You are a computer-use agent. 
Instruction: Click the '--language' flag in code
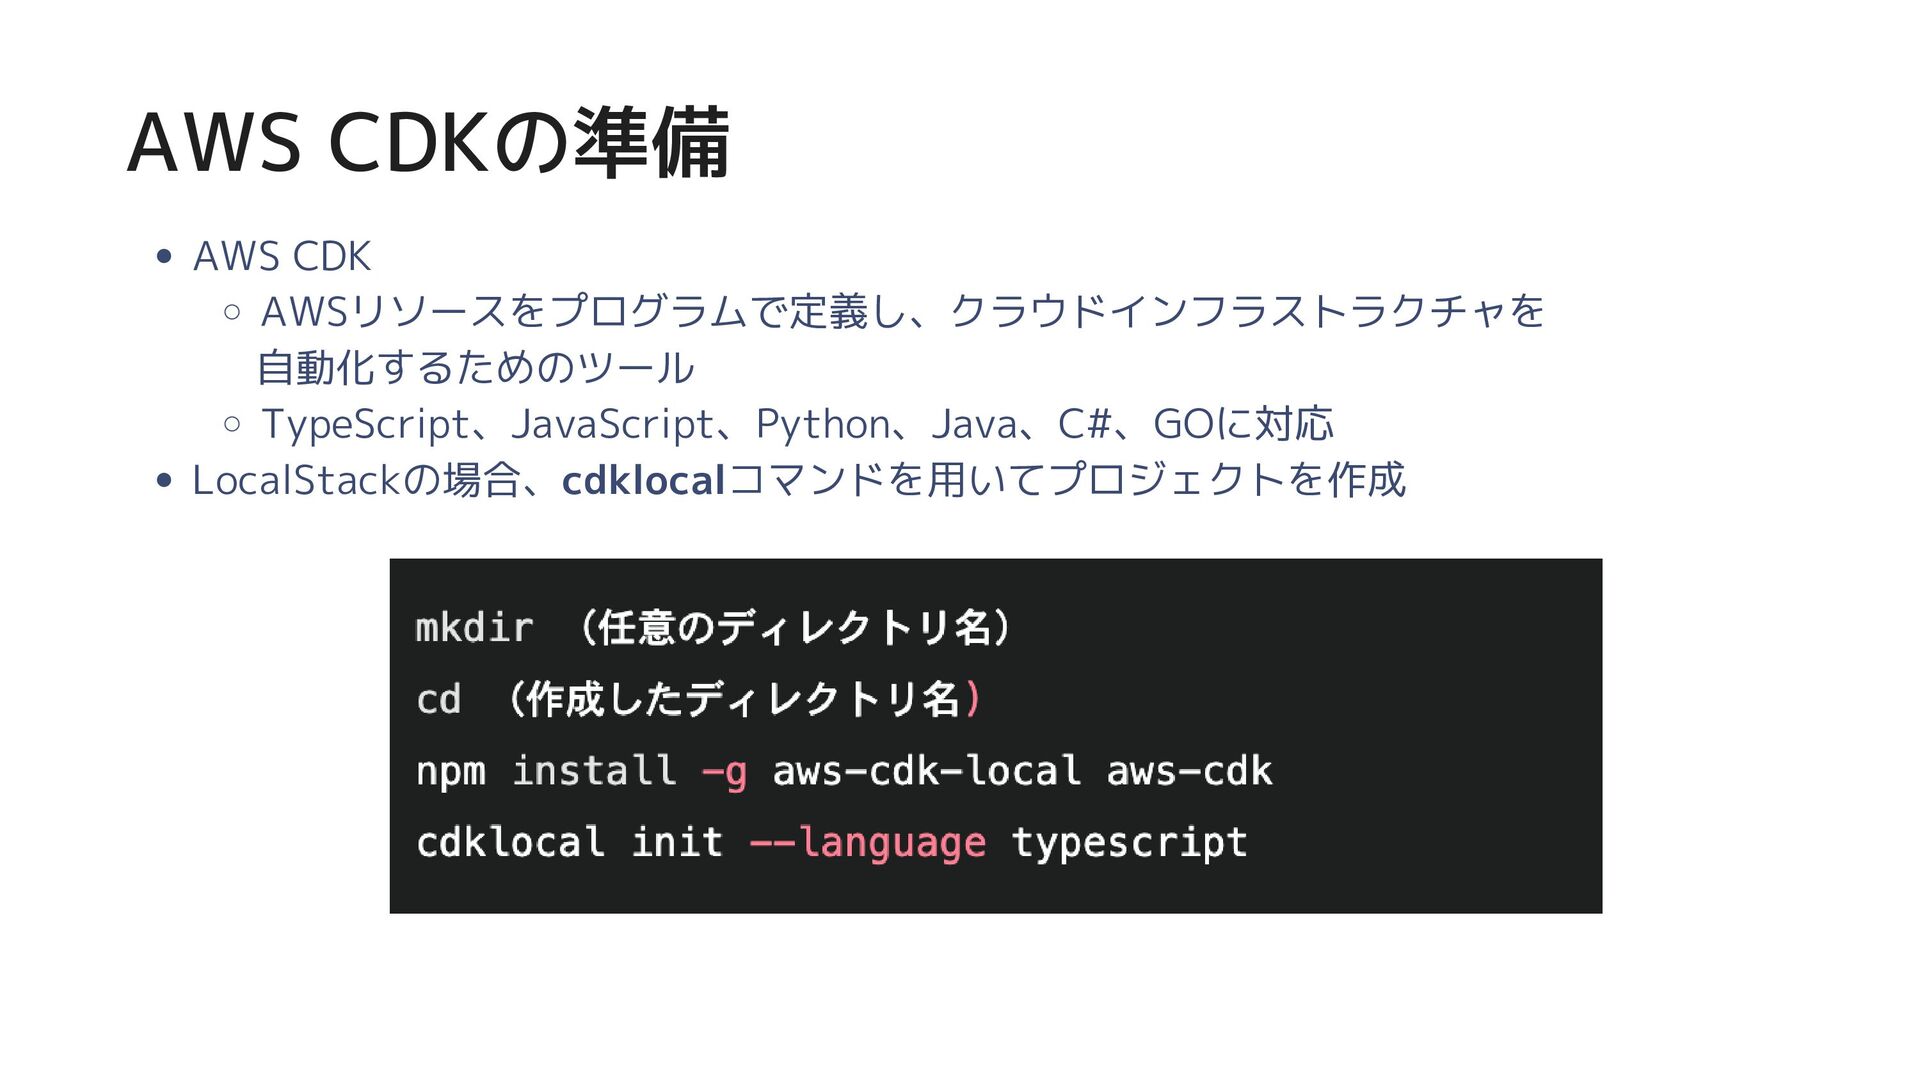pyautogui.click(x=868, y=843)
